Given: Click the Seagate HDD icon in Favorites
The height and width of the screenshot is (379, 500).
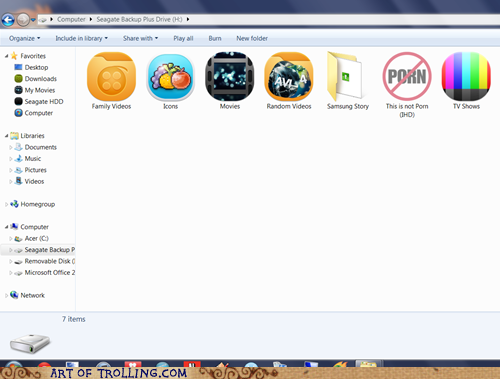Looking at the screenshot, I should 18,101.
